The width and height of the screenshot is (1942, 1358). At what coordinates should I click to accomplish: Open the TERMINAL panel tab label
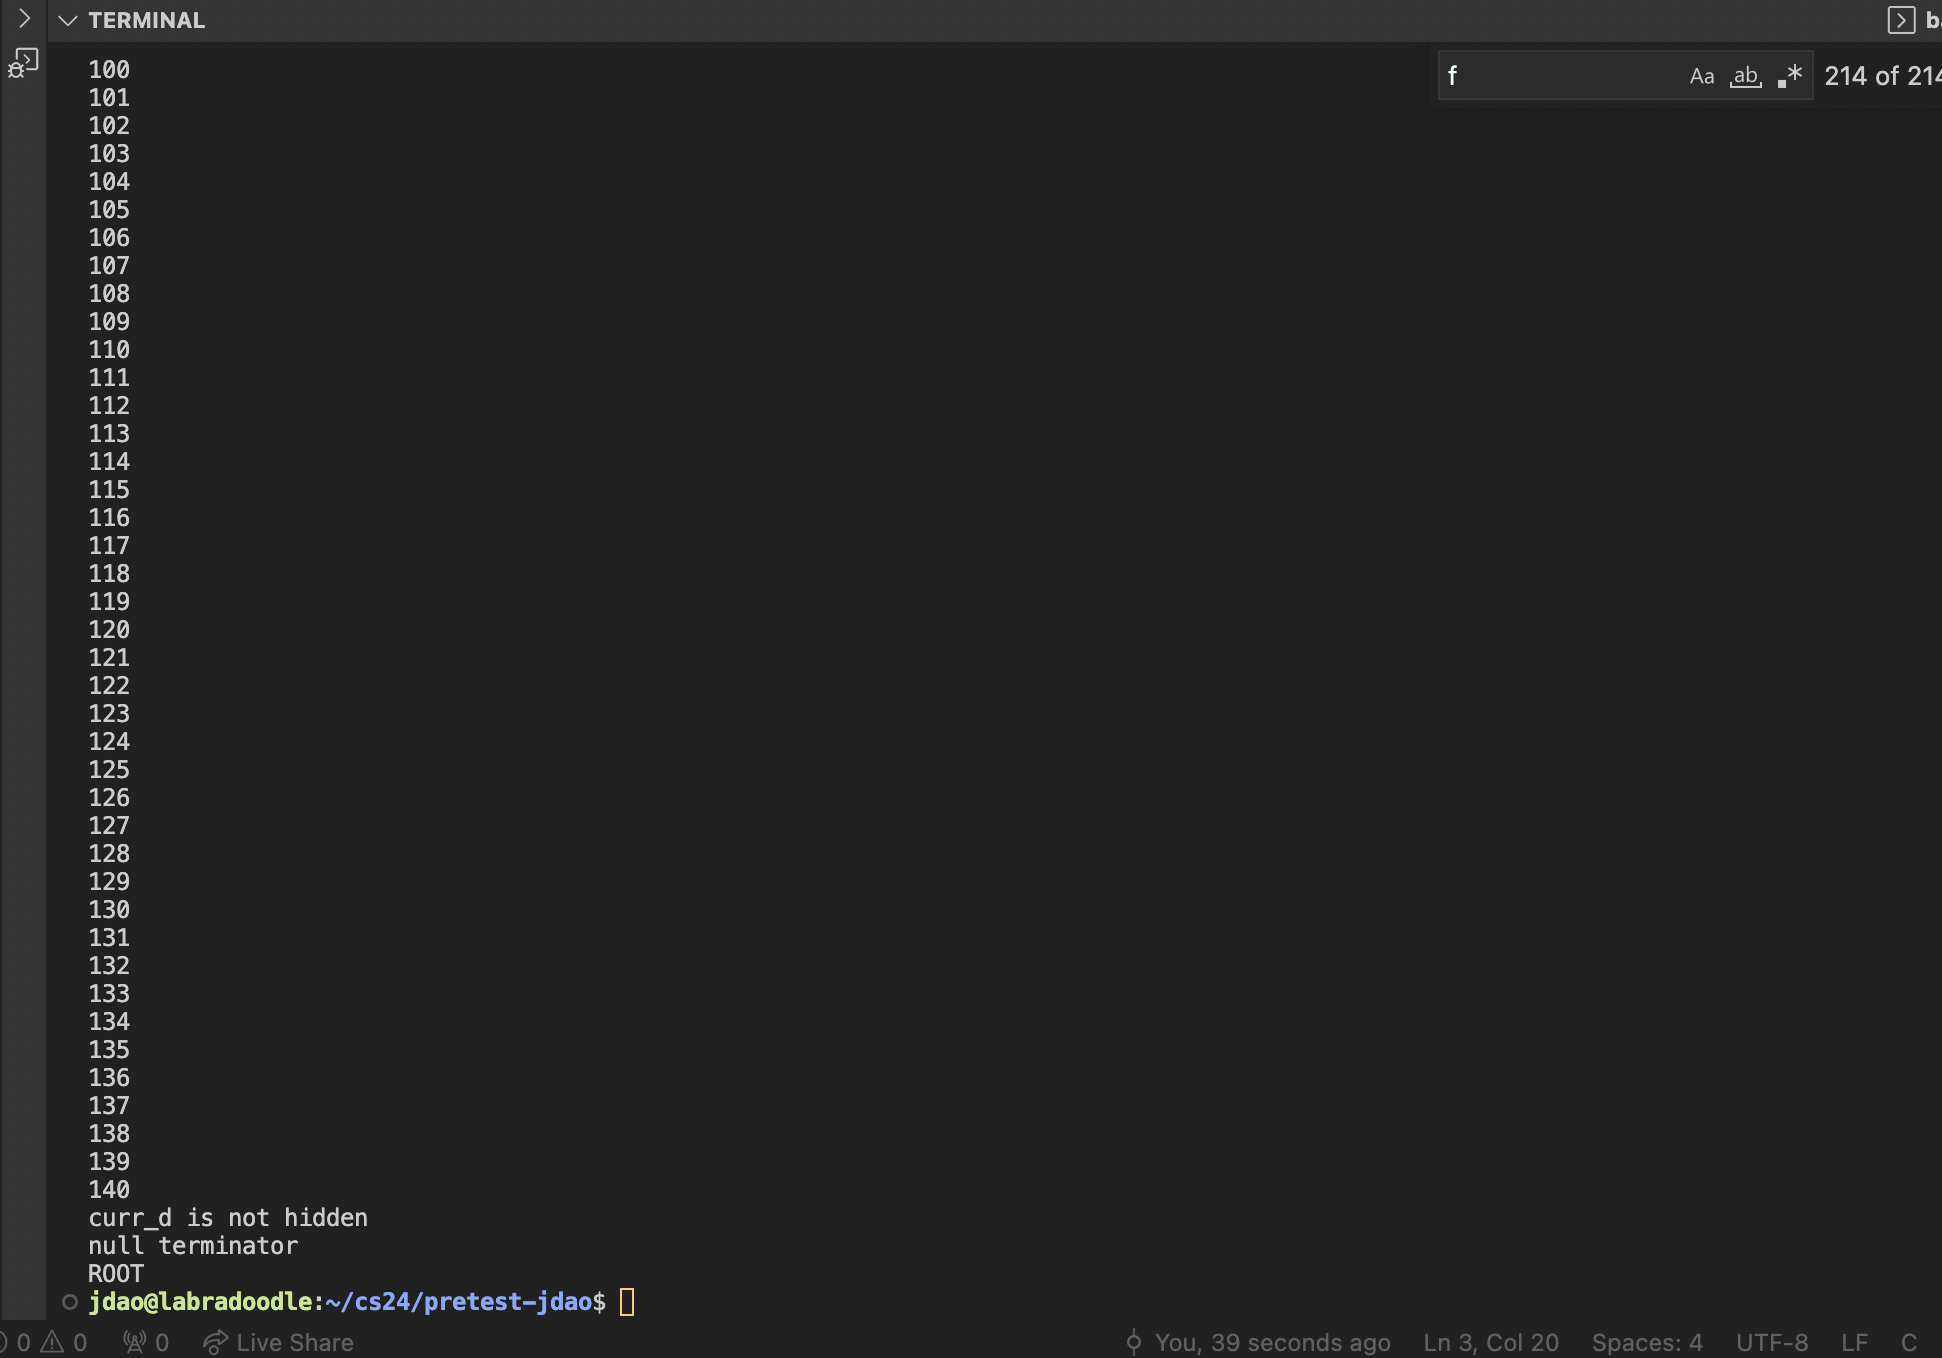click(x=146, y=21)
